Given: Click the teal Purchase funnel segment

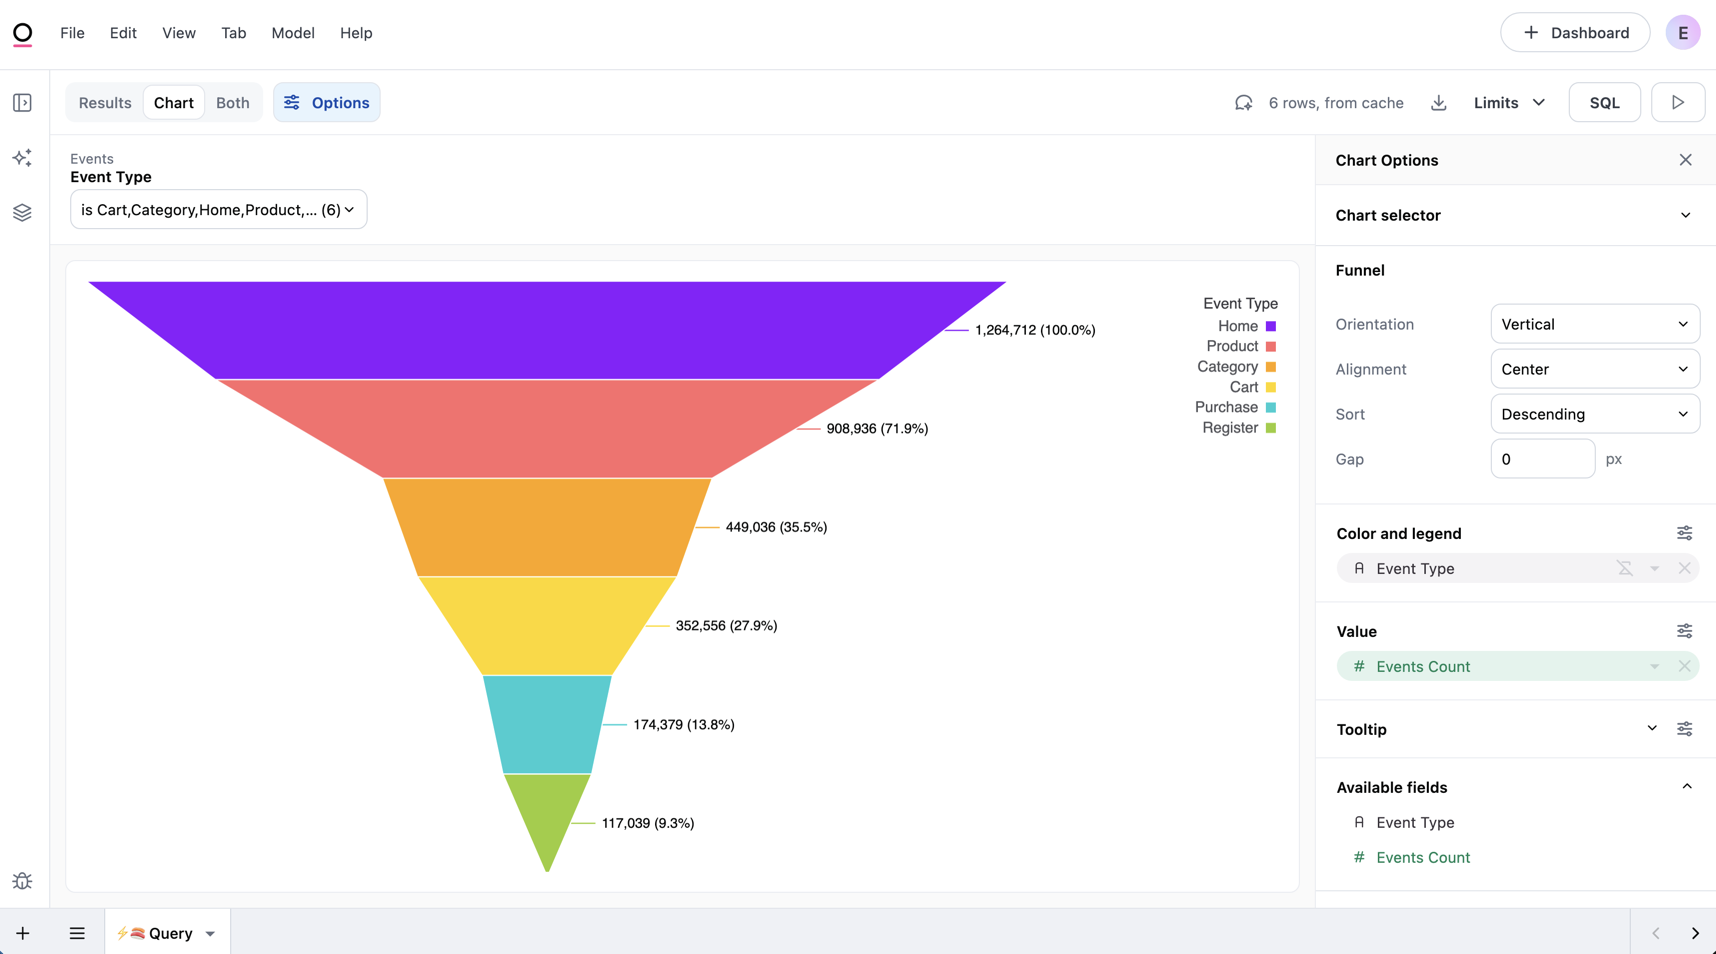Looking at the screenshot, I should [547, 724].
